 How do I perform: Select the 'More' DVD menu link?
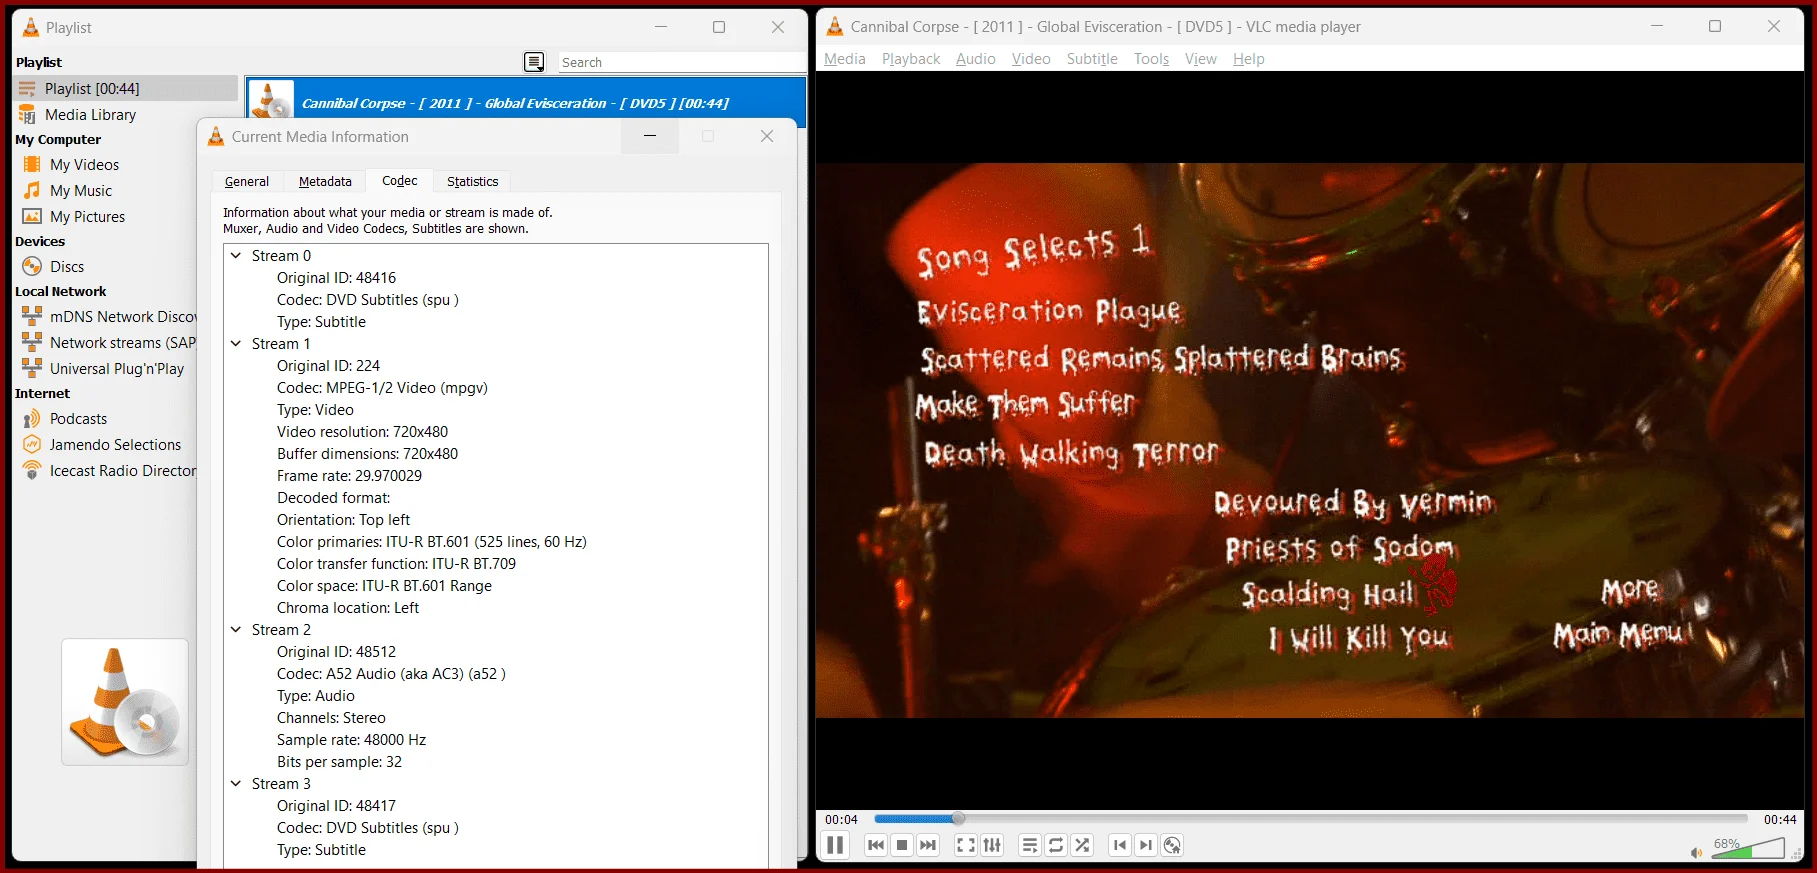pyautogui.click(x=1630, y=590)
